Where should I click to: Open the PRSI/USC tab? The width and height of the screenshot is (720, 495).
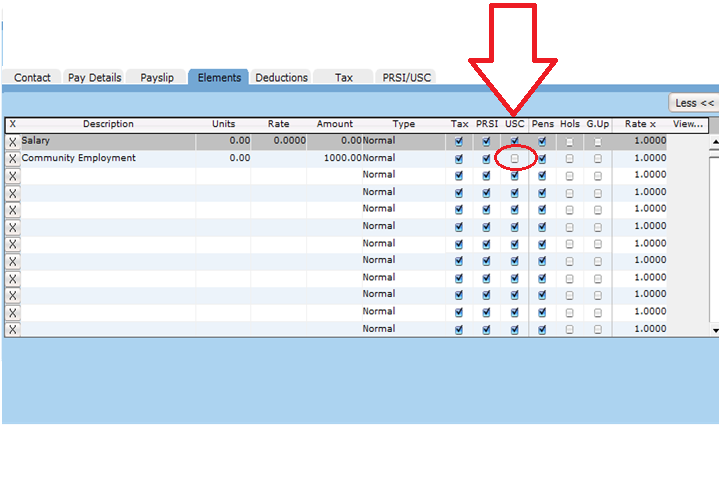tap(407, 78)
